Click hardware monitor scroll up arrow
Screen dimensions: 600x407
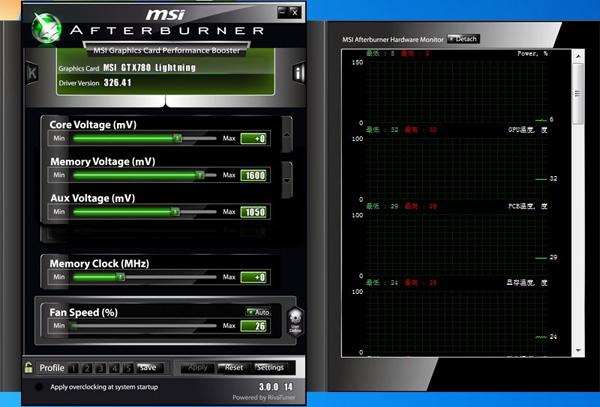[x=578, y=56]
